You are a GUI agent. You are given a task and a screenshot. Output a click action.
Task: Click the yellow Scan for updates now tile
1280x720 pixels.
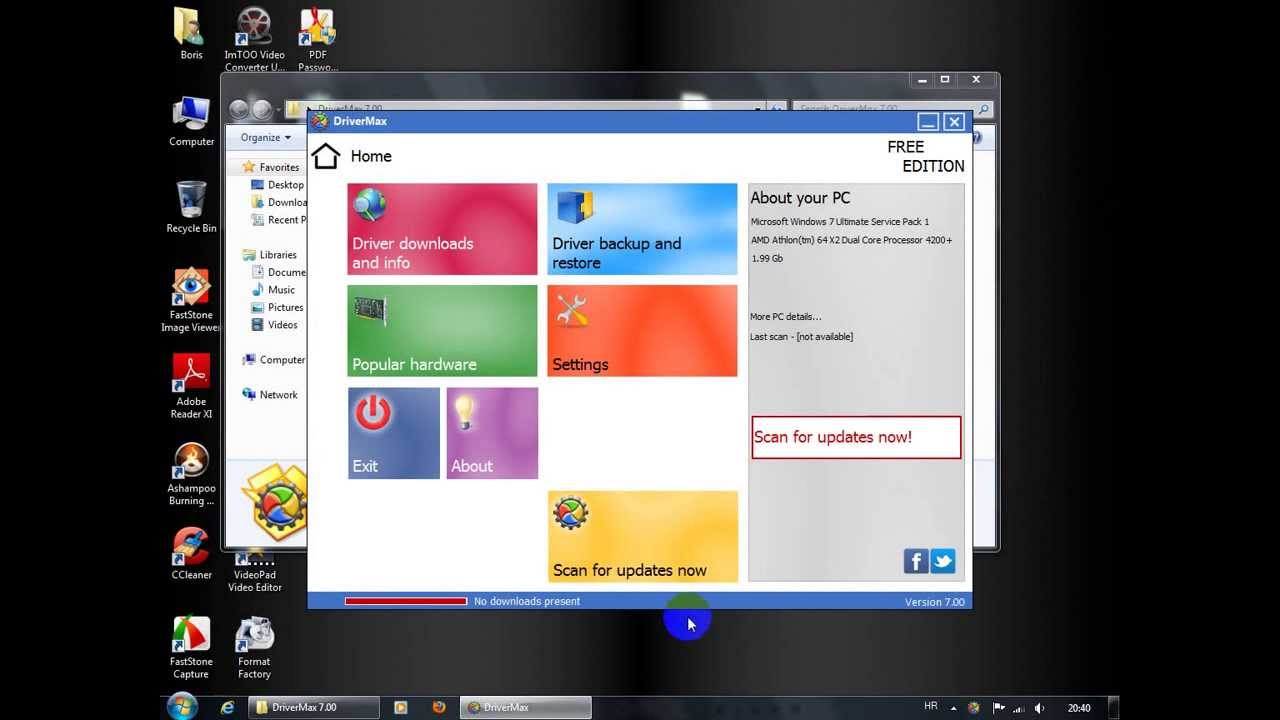(642, 536)
